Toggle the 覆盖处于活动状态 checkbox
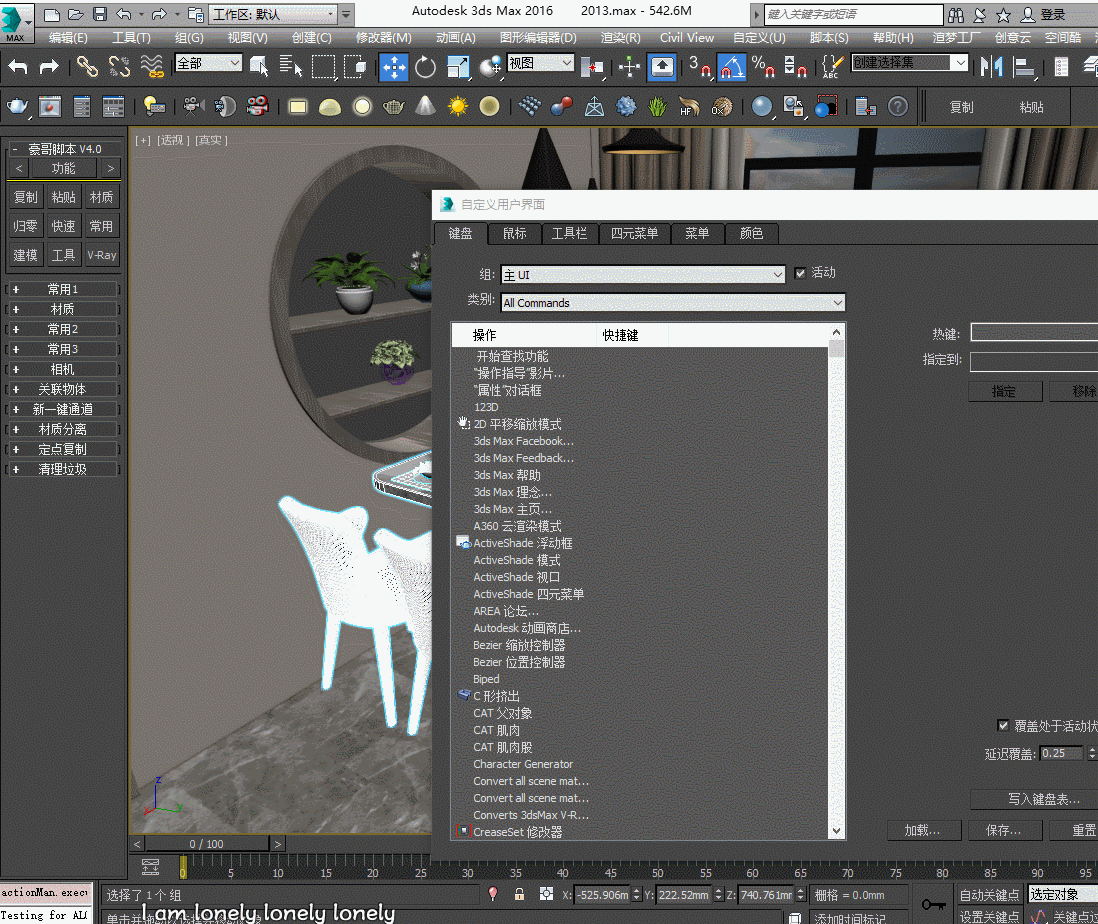The width and height of the screenshot is (1098, 924). click(x=1003, y=726)
